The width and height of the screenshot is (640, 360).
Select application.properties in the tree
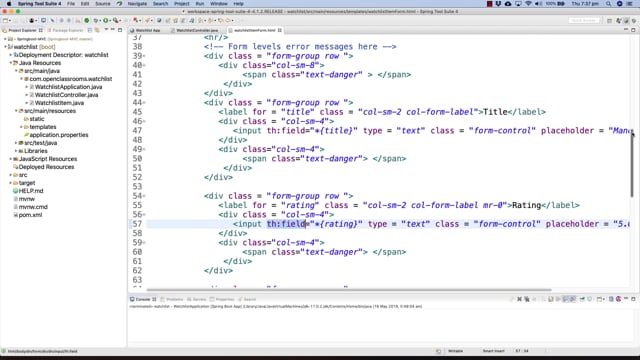click(58, 135)
